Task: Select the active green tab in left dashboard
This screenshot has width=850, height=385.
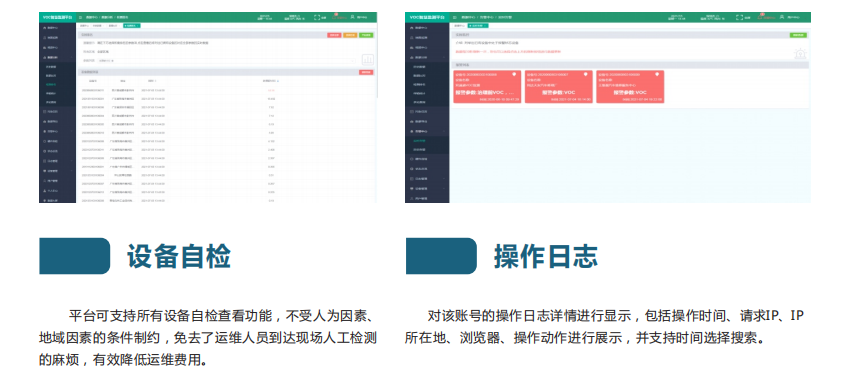Action: click(132, 25)
